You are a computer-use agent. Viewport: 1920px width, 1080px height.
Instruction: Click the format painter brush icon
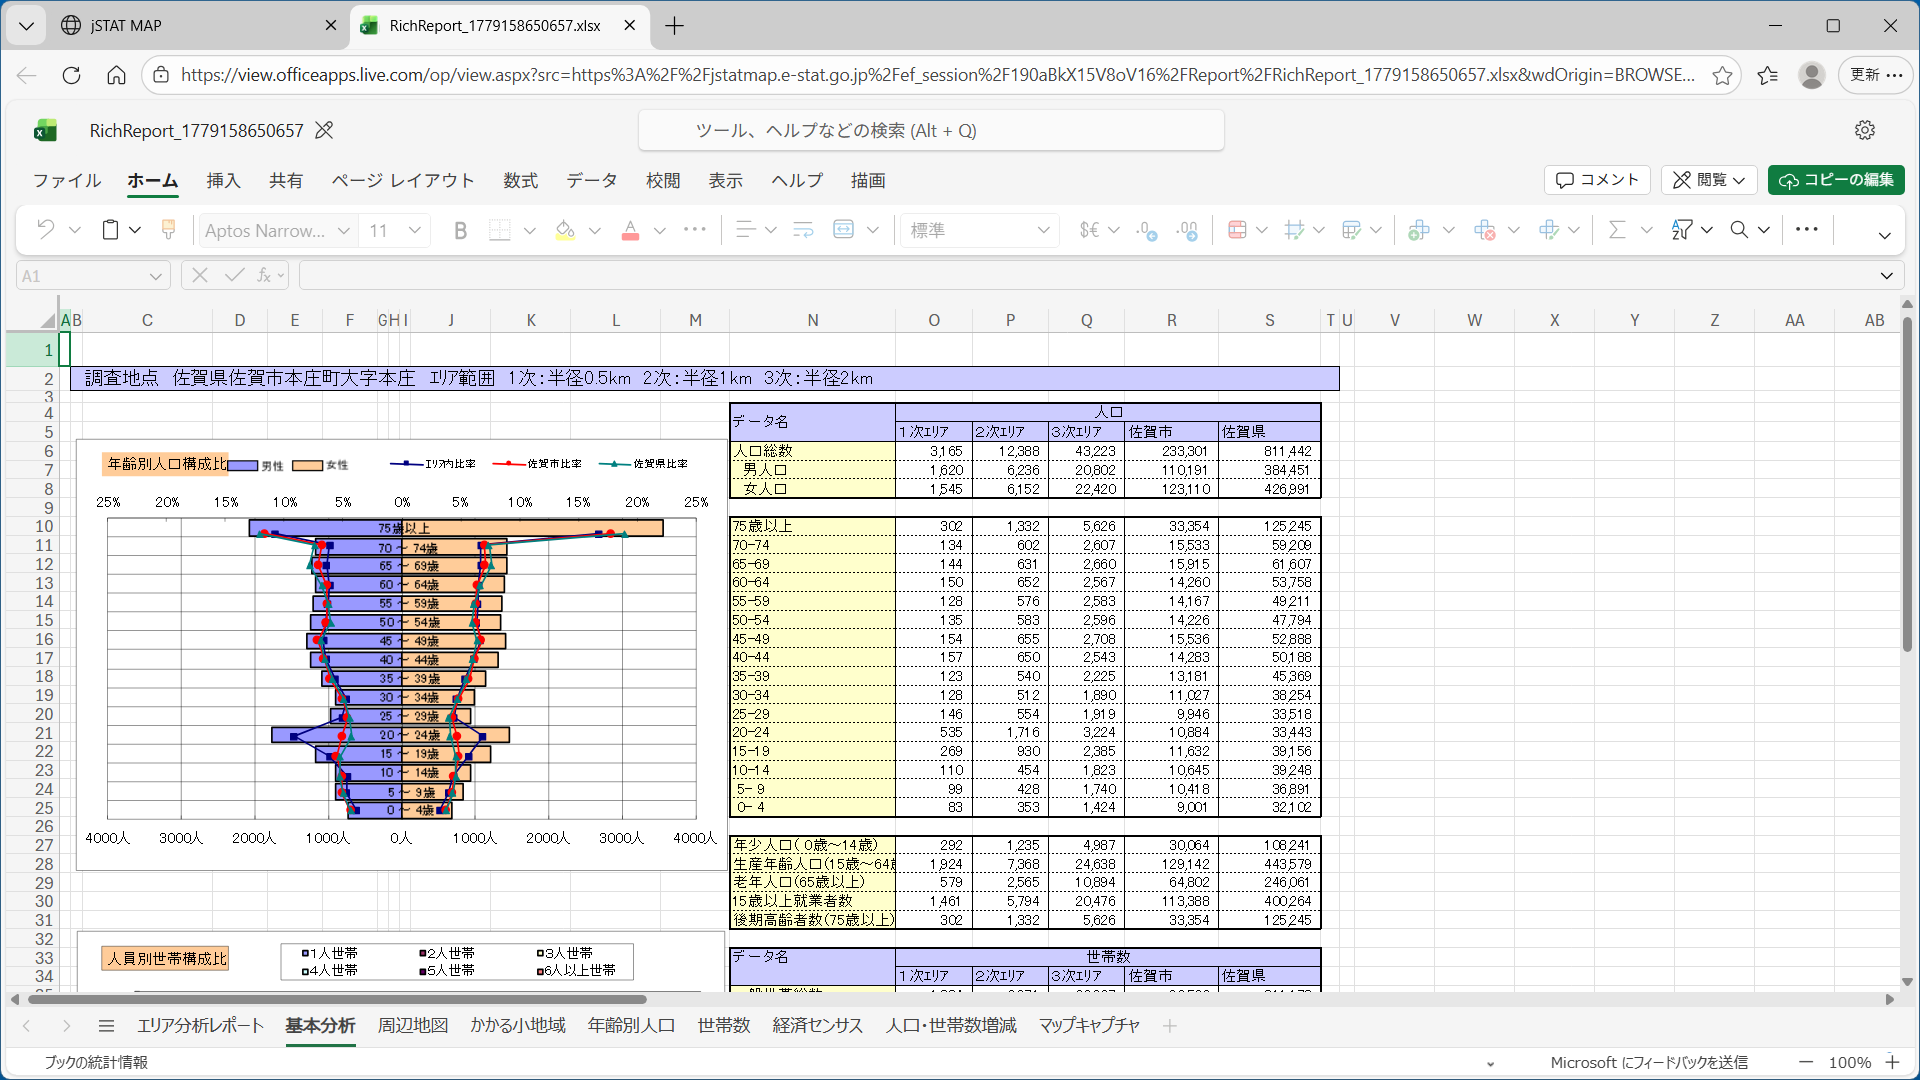pos(168,230)
